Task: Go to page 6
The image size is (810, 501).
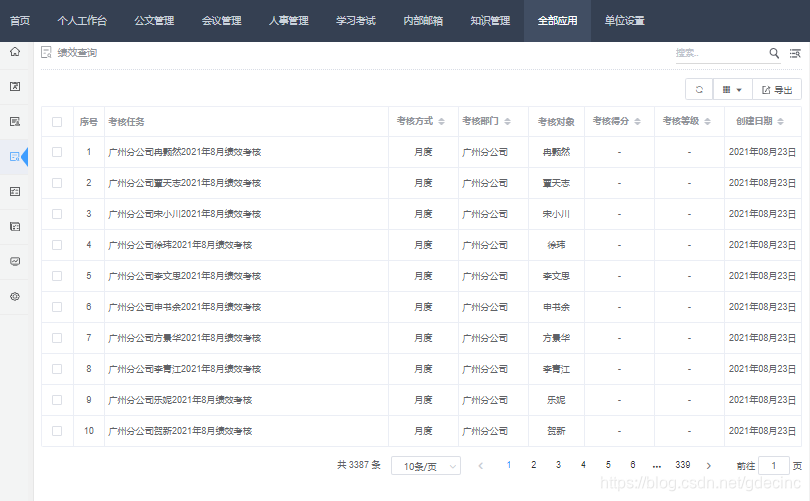Action: (x=633, y=465)
